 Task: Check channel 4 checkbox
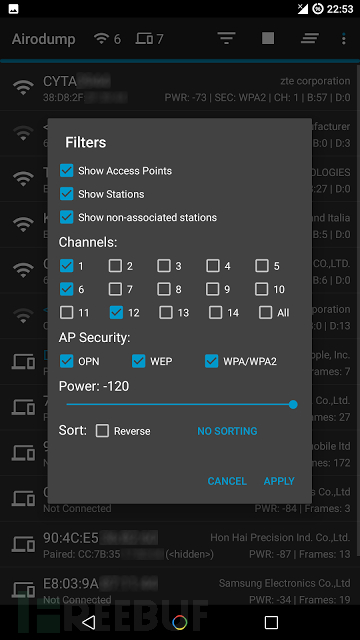tap(213, 266)
